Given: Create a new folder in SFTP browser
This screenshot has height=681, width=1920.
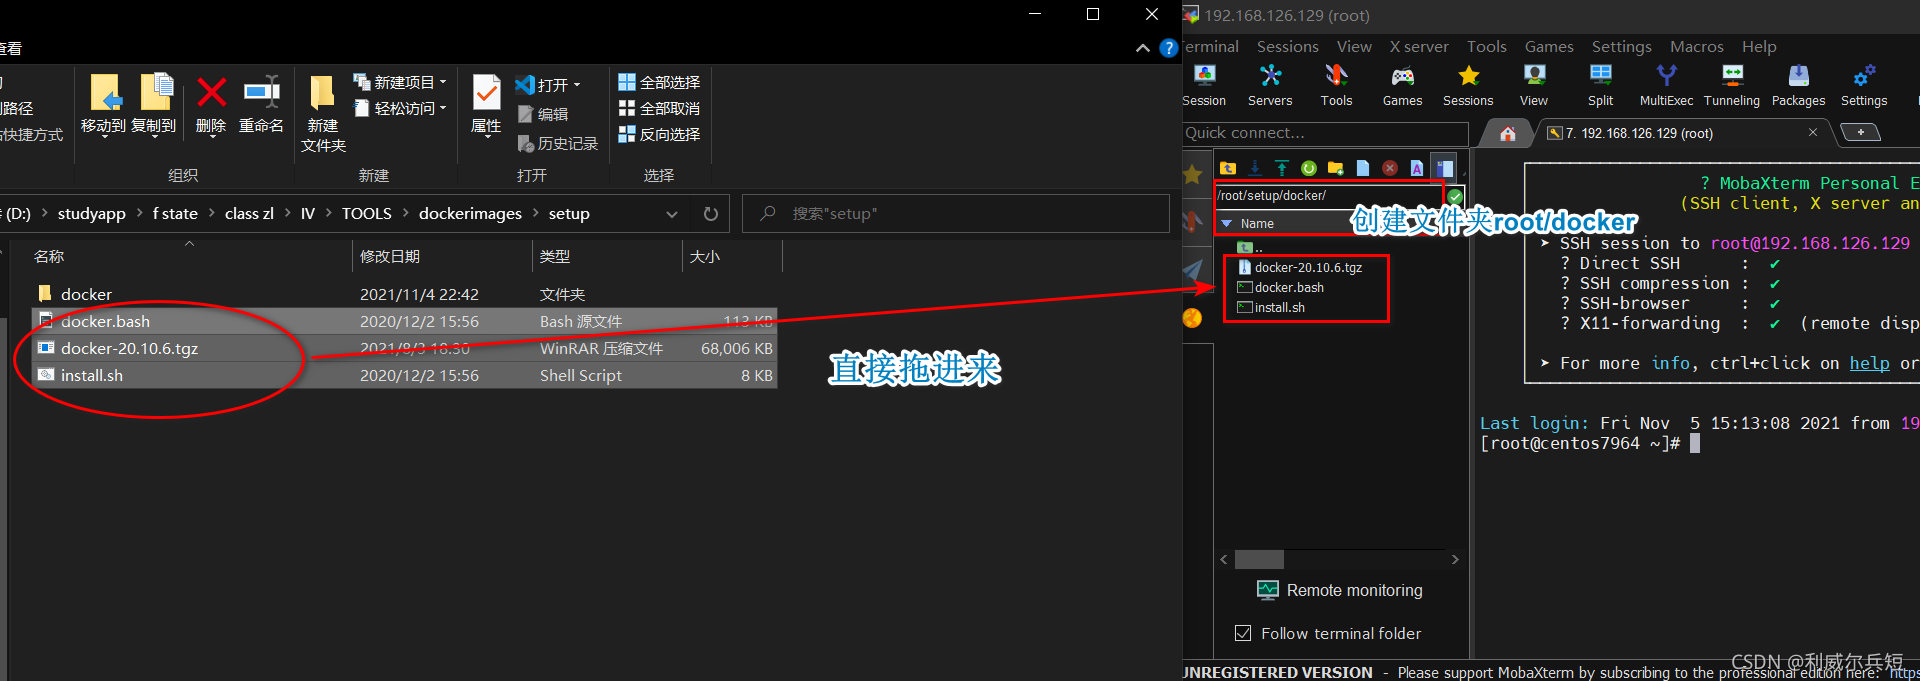Looking at the screenshot, I should (1336, 168).
